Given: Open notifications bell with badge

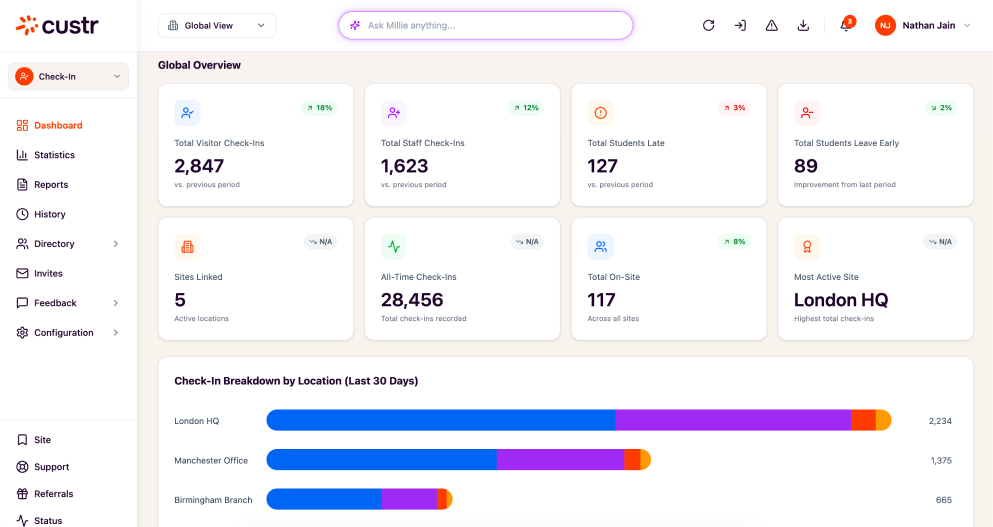Looking at the screenshot, I should point(846,25).
